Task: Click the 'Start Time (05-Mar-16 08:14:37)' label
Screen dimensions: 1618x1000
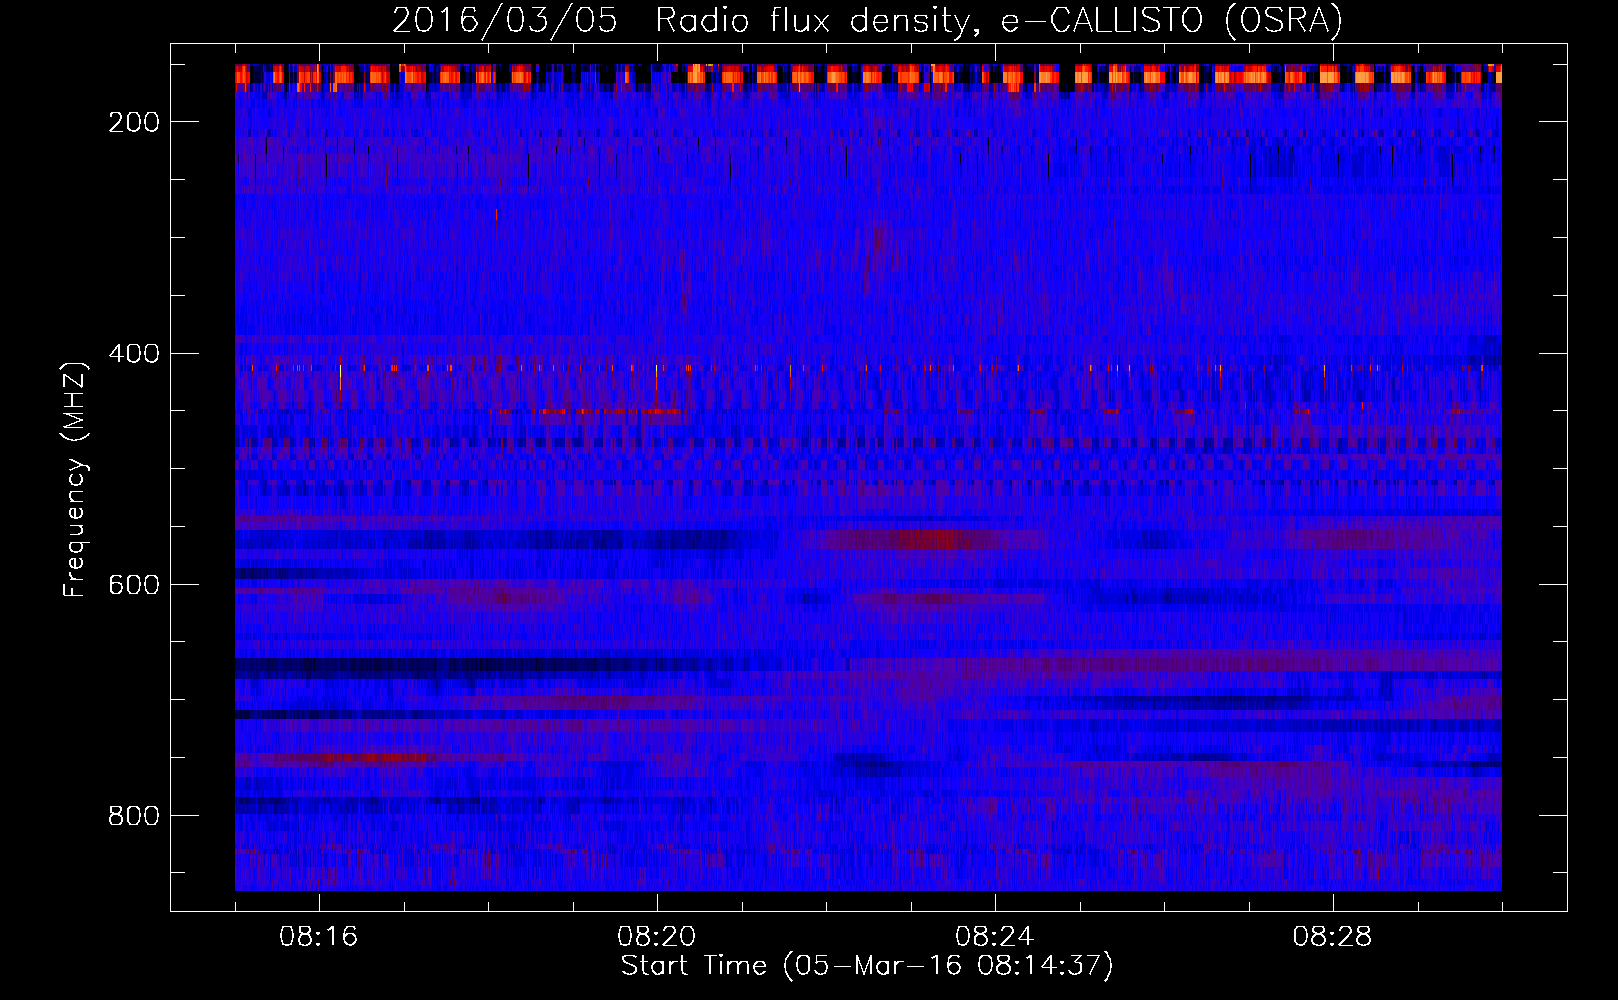Action: (867, 966)
